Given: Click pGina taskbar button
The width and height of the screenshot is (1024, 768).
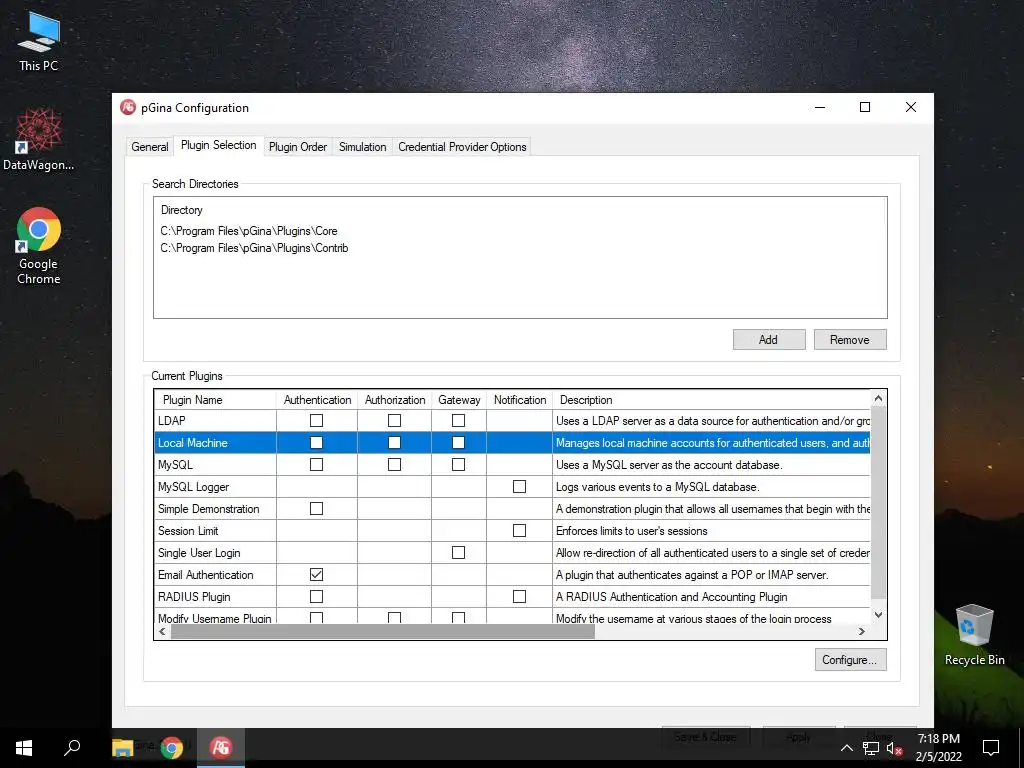Looking at the screenshot, I should click(x=221, y=748).
